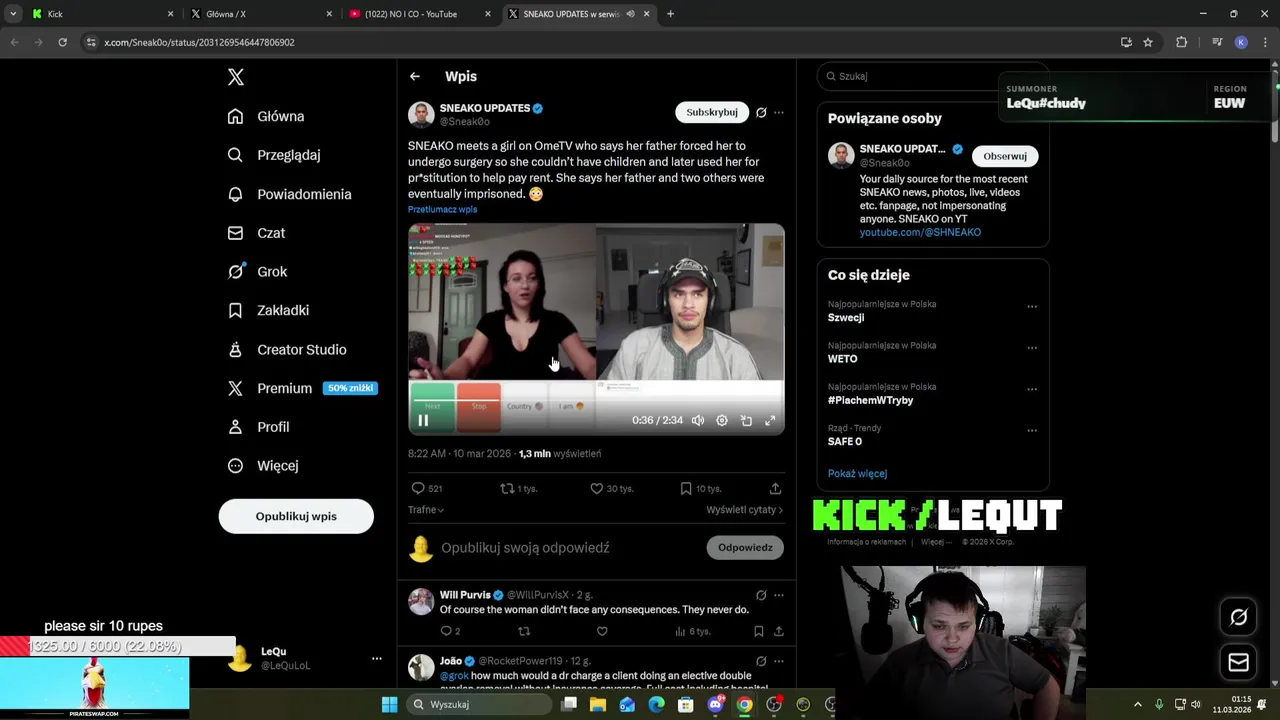1280x720 pixels.
Task: Click the Odpowiedz button
Action: pyautogui.click(x=745, y=548)
